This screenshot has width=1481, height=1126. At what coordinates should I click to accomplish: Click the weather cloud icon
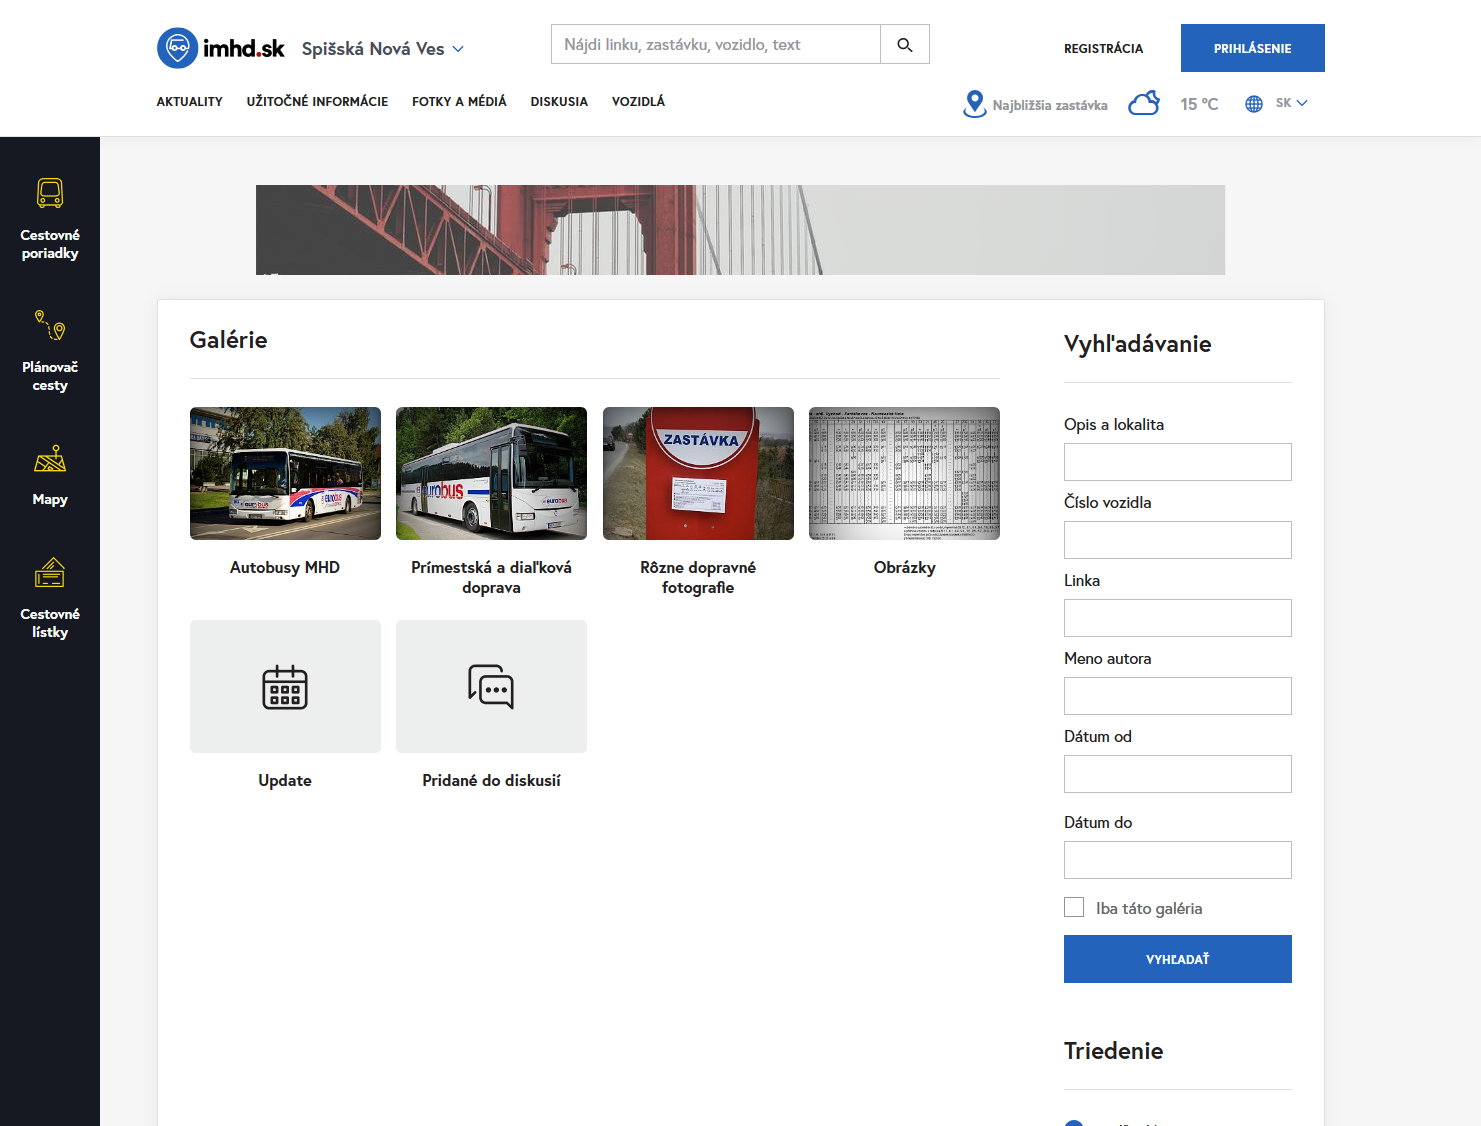[1143, 104]
